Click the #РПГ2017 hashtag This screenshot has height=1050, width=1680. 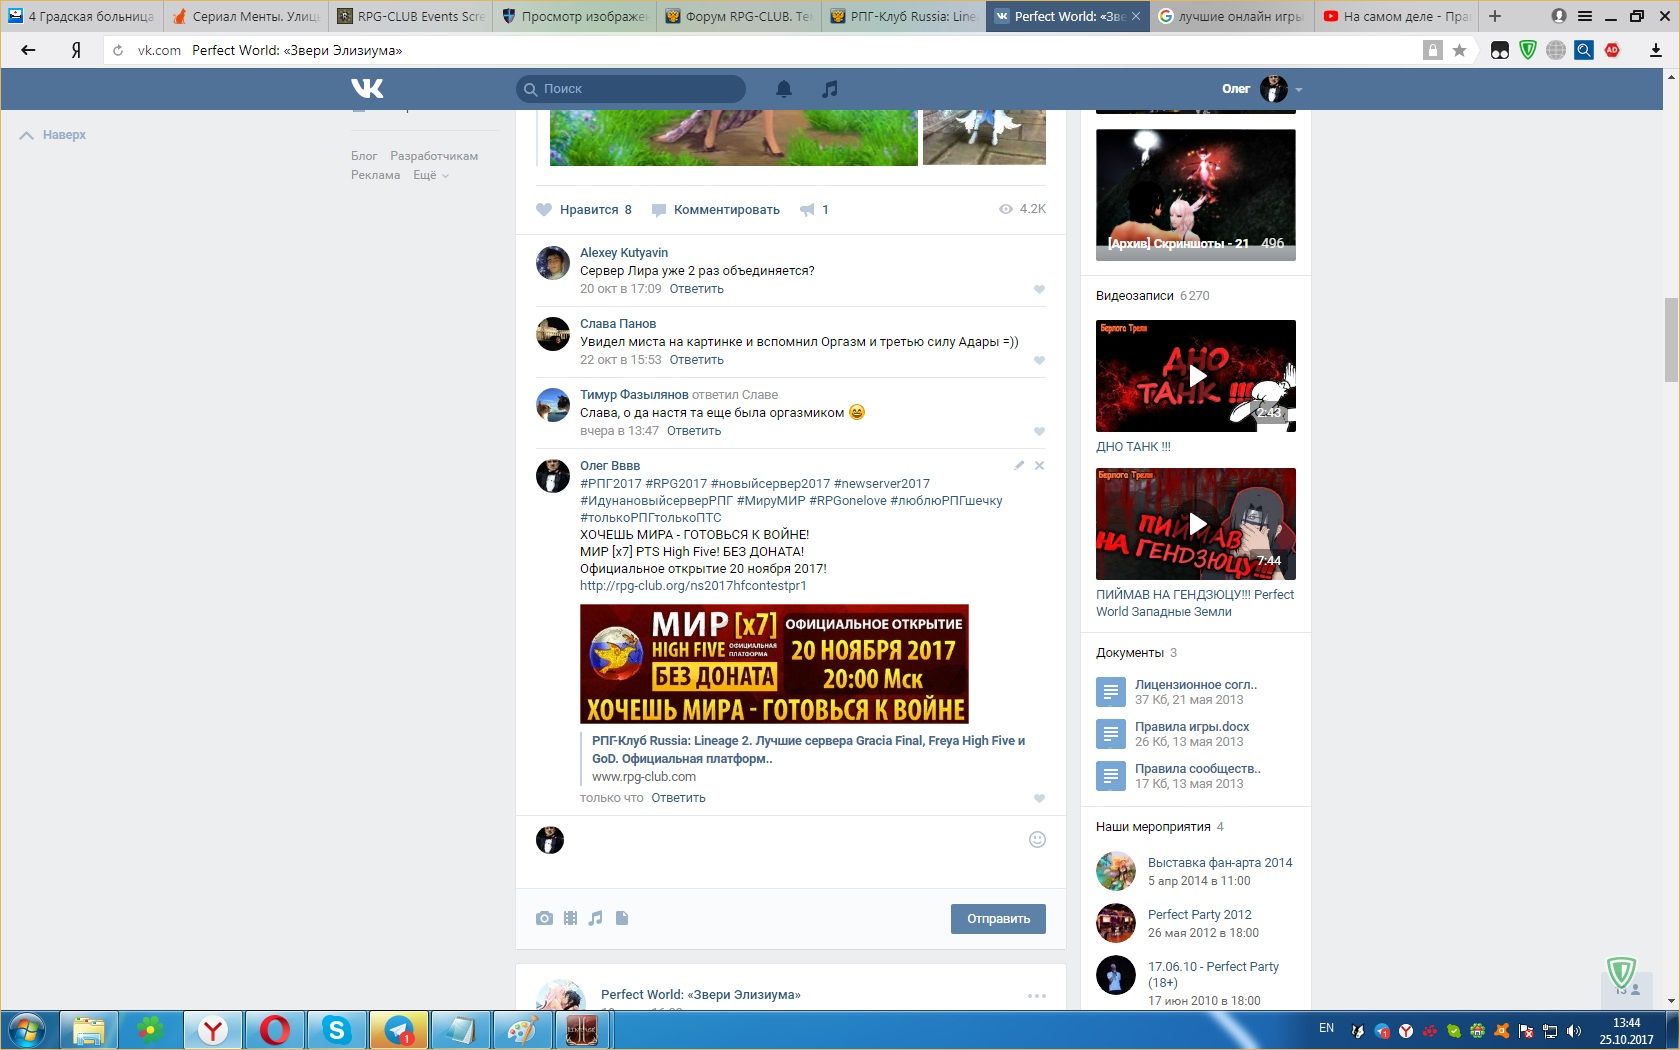coord(611,484)
